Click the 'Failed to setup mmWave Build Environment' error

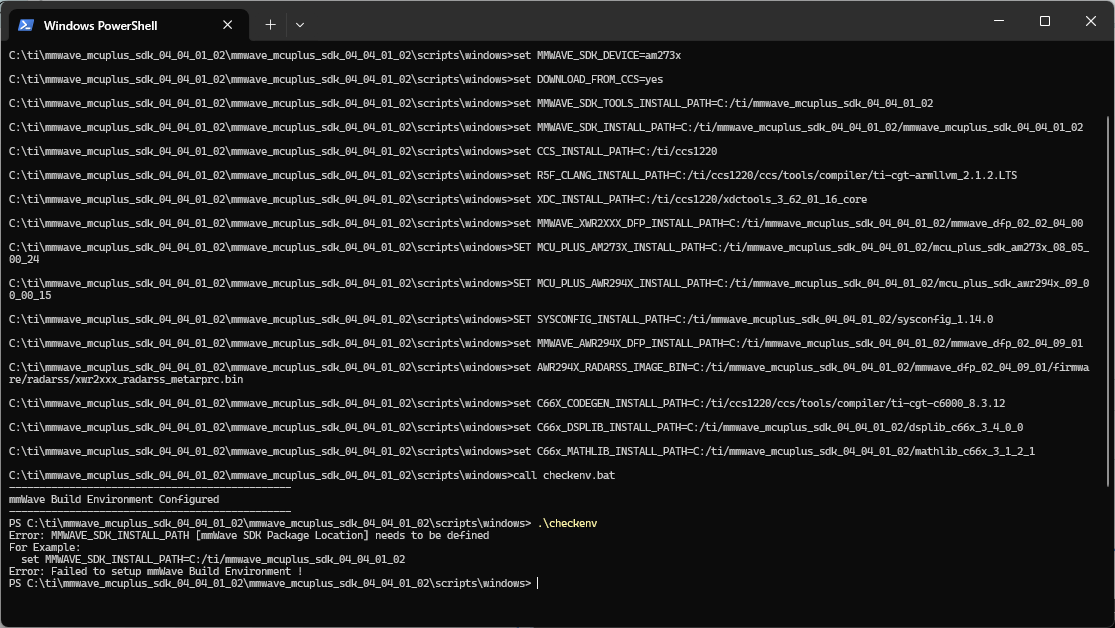(x=155, y=571)
